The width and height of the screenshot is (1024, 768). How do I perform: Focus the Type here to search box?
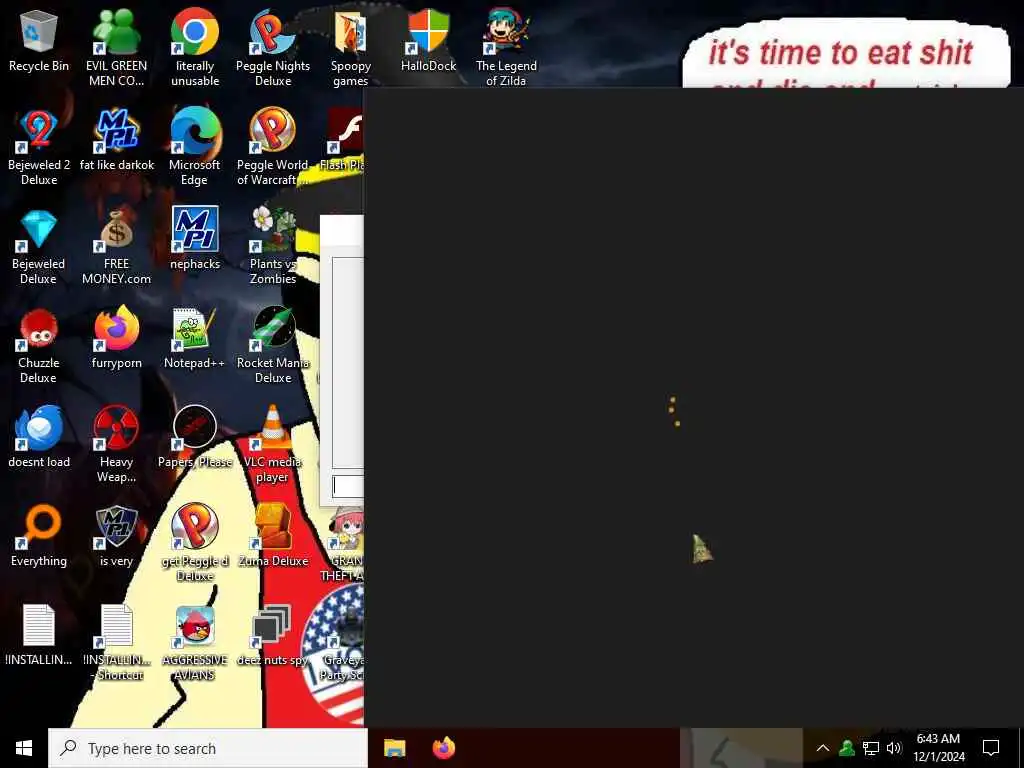pyautogui.click(x=208, y=748)
